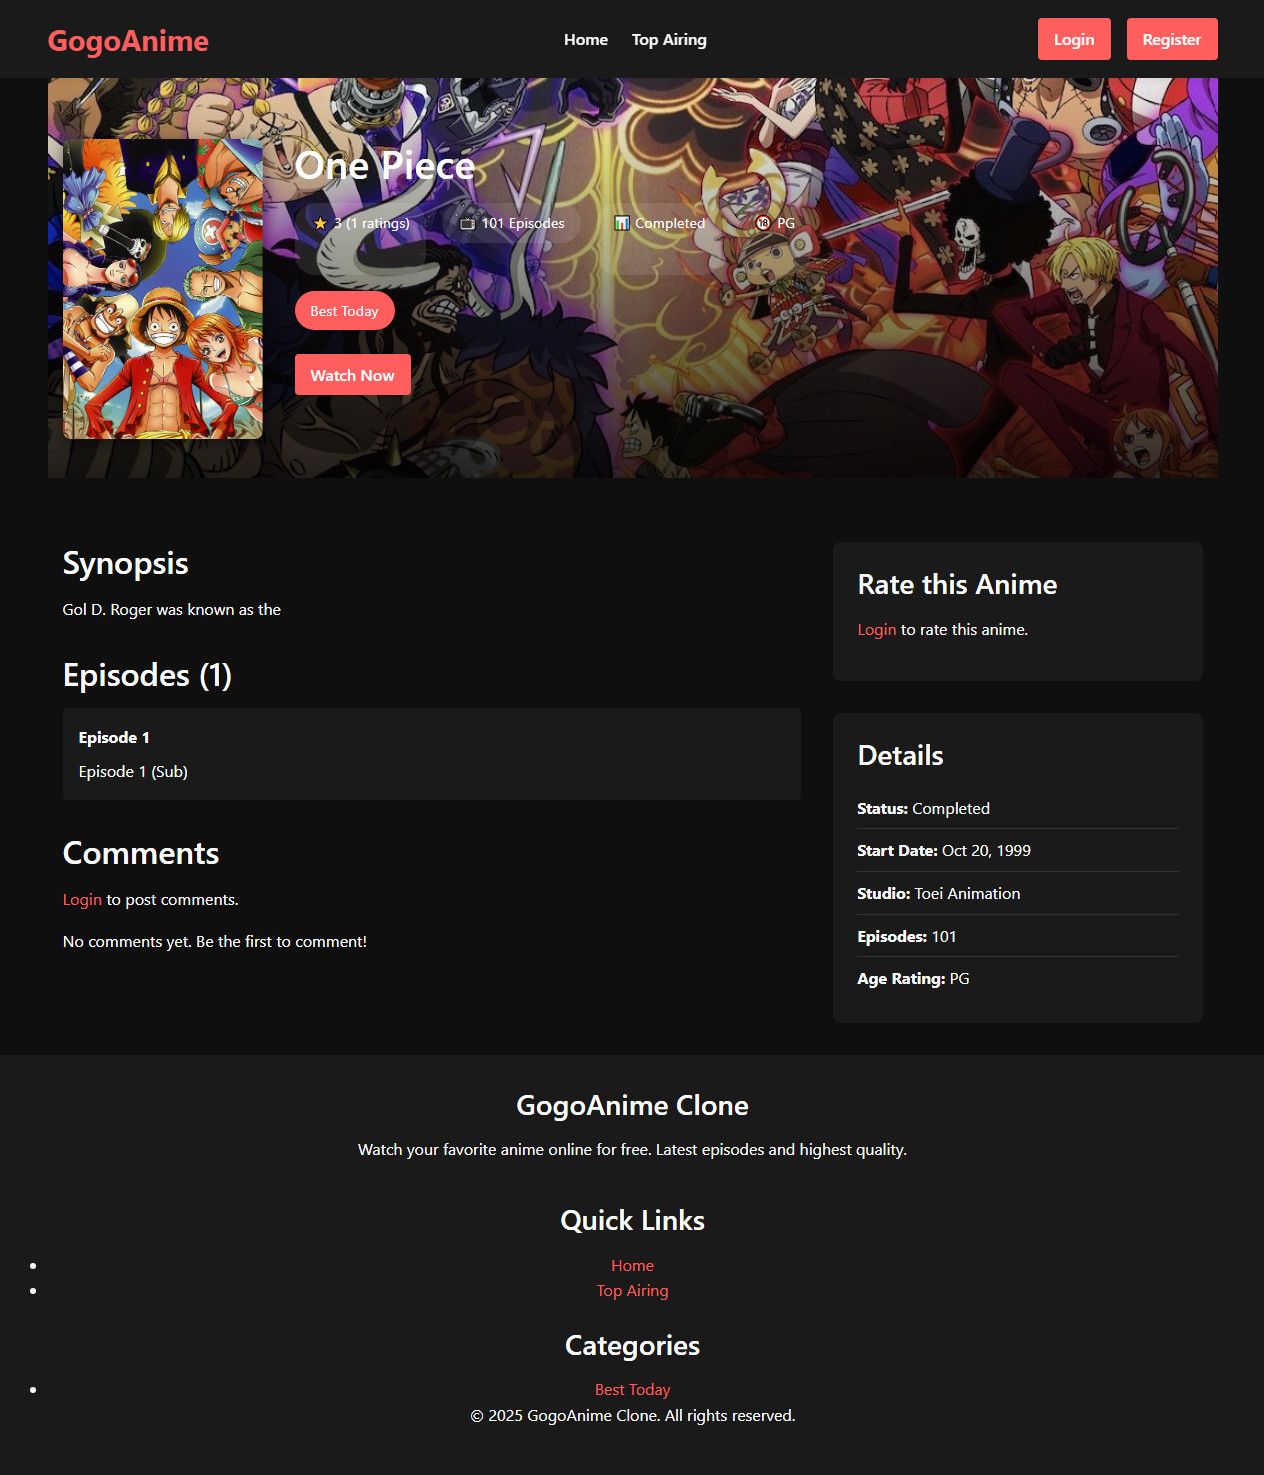
Task: Open the One Piece poster thumbnail
Action: tap(163, 289)
